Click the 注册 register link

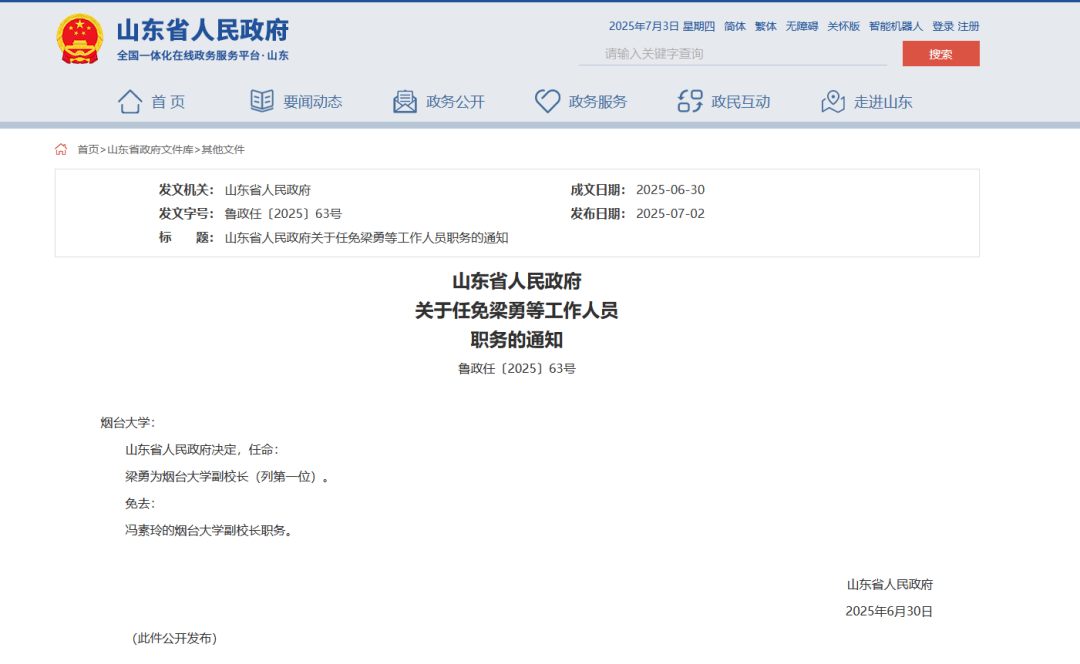point(968,26)
